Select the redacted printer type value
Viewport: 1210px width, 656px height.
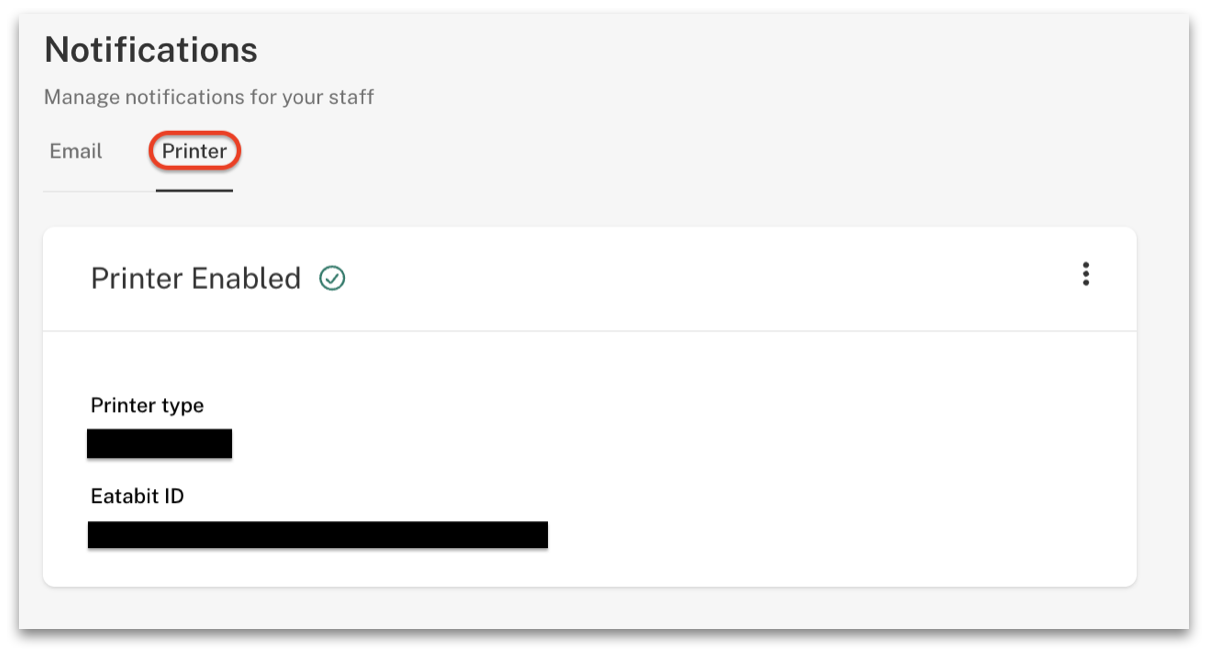click(x=160, y=443)
